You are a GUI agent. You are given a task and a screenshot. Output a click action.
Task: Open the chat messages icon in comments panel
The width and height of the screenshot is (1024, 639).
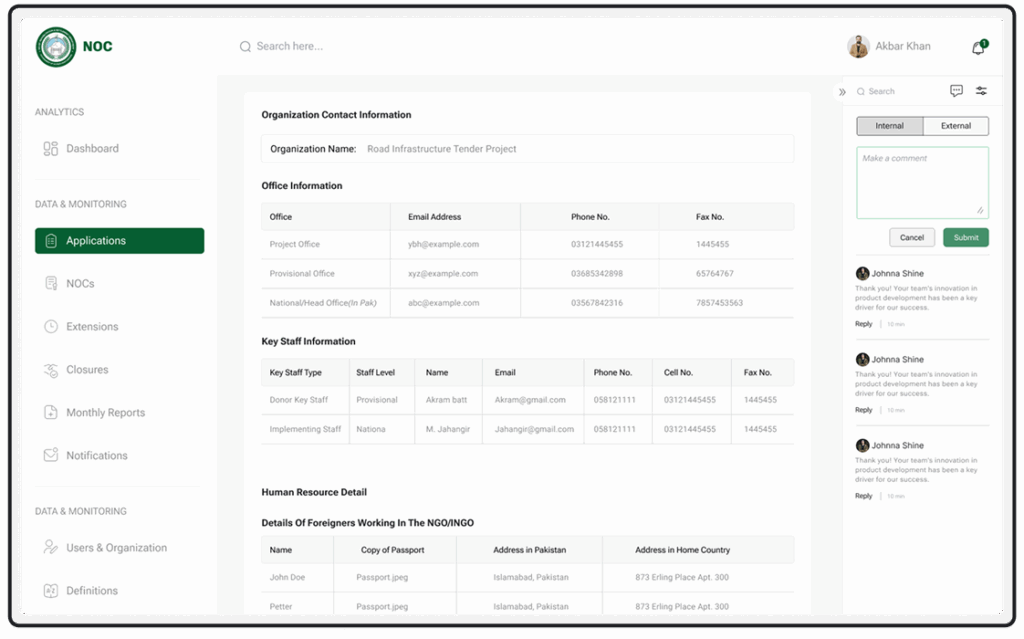956,91
